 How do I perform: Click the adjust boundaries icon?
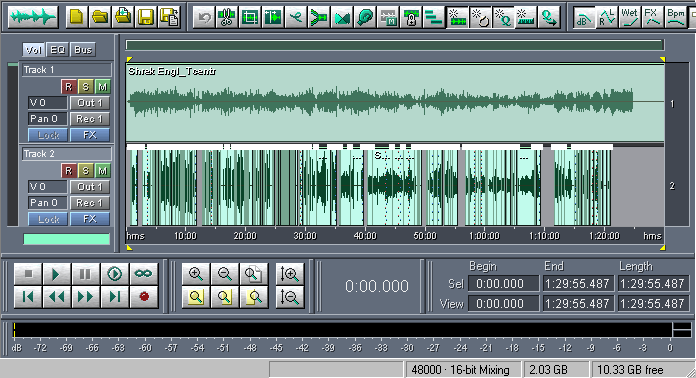[273, 17]
